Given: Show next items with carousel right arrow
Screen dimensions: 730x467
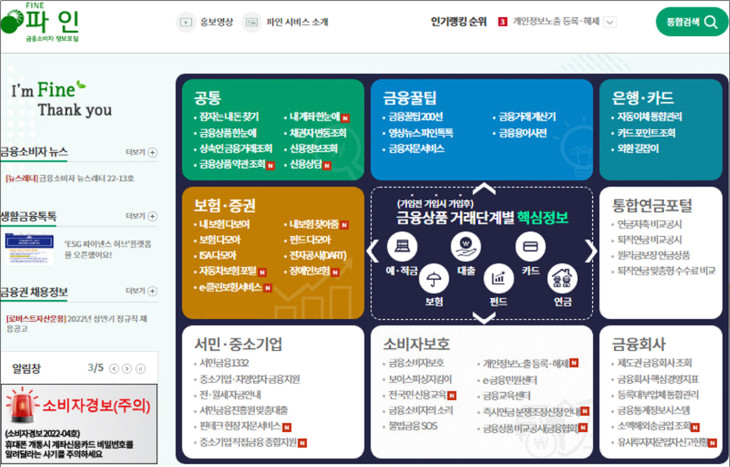Looking at the screenshot, I should (591, 252).
